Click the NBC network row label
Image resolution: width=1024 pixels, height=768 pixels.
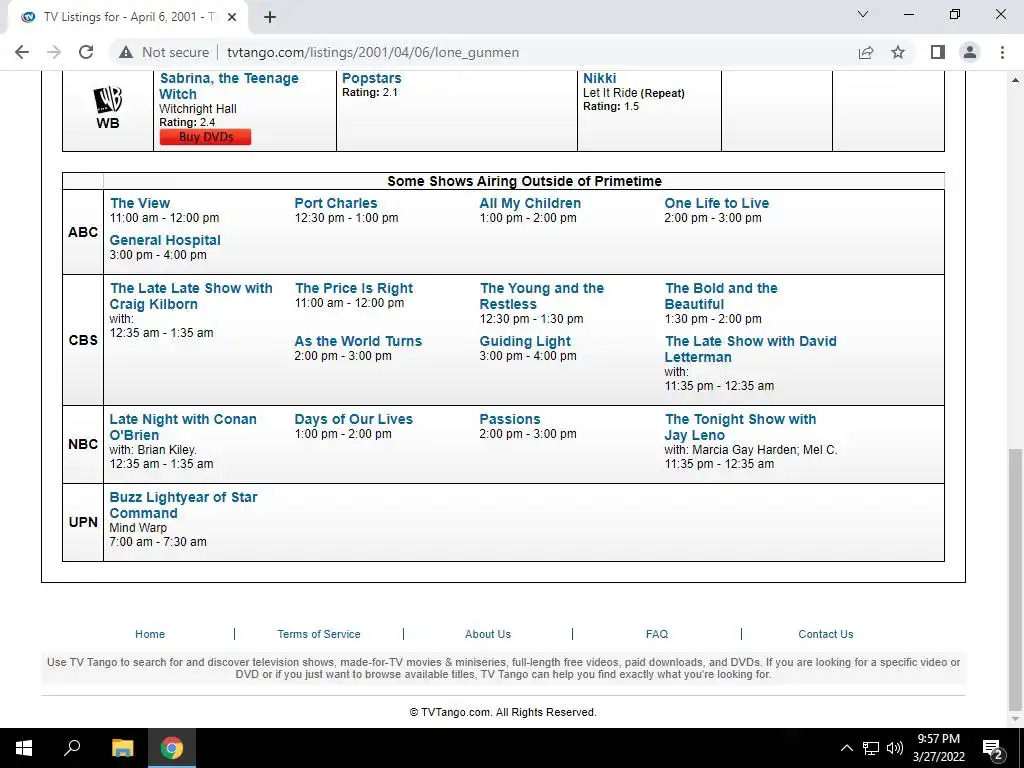(83, 444)
